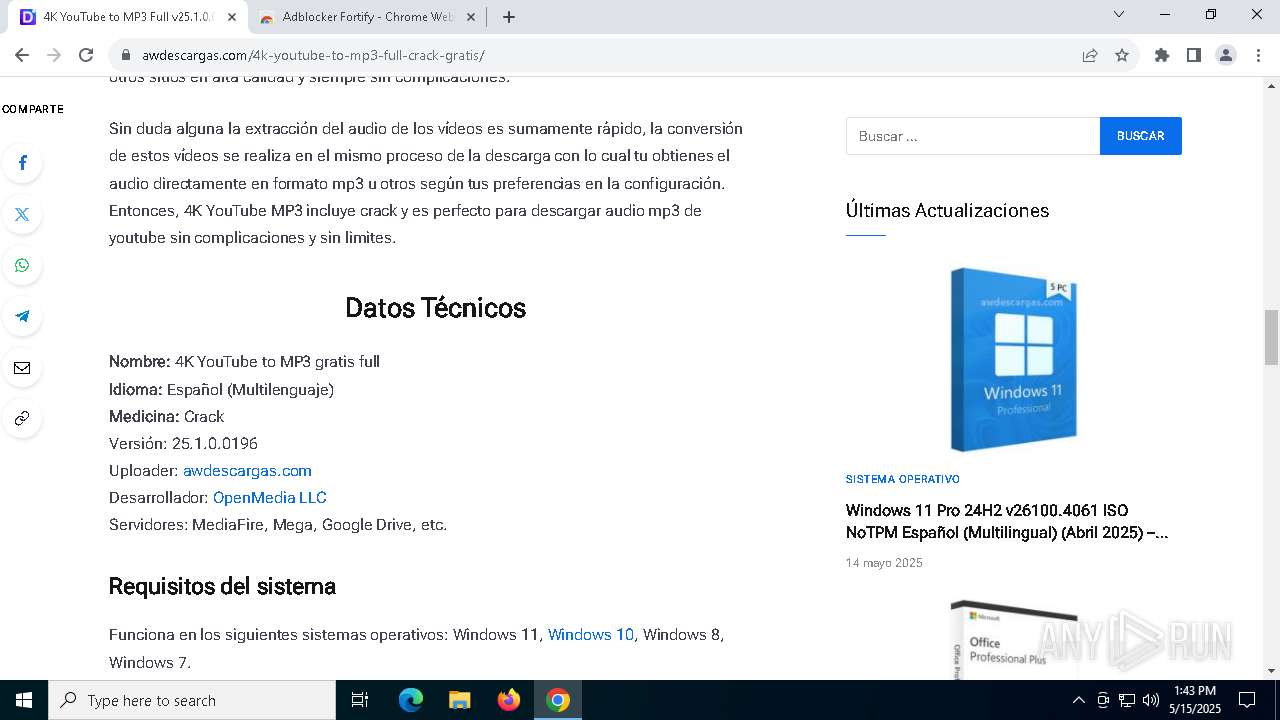Open File Explorer from the taskbar
Screen dimensions: 1280x720
point(459,700)
